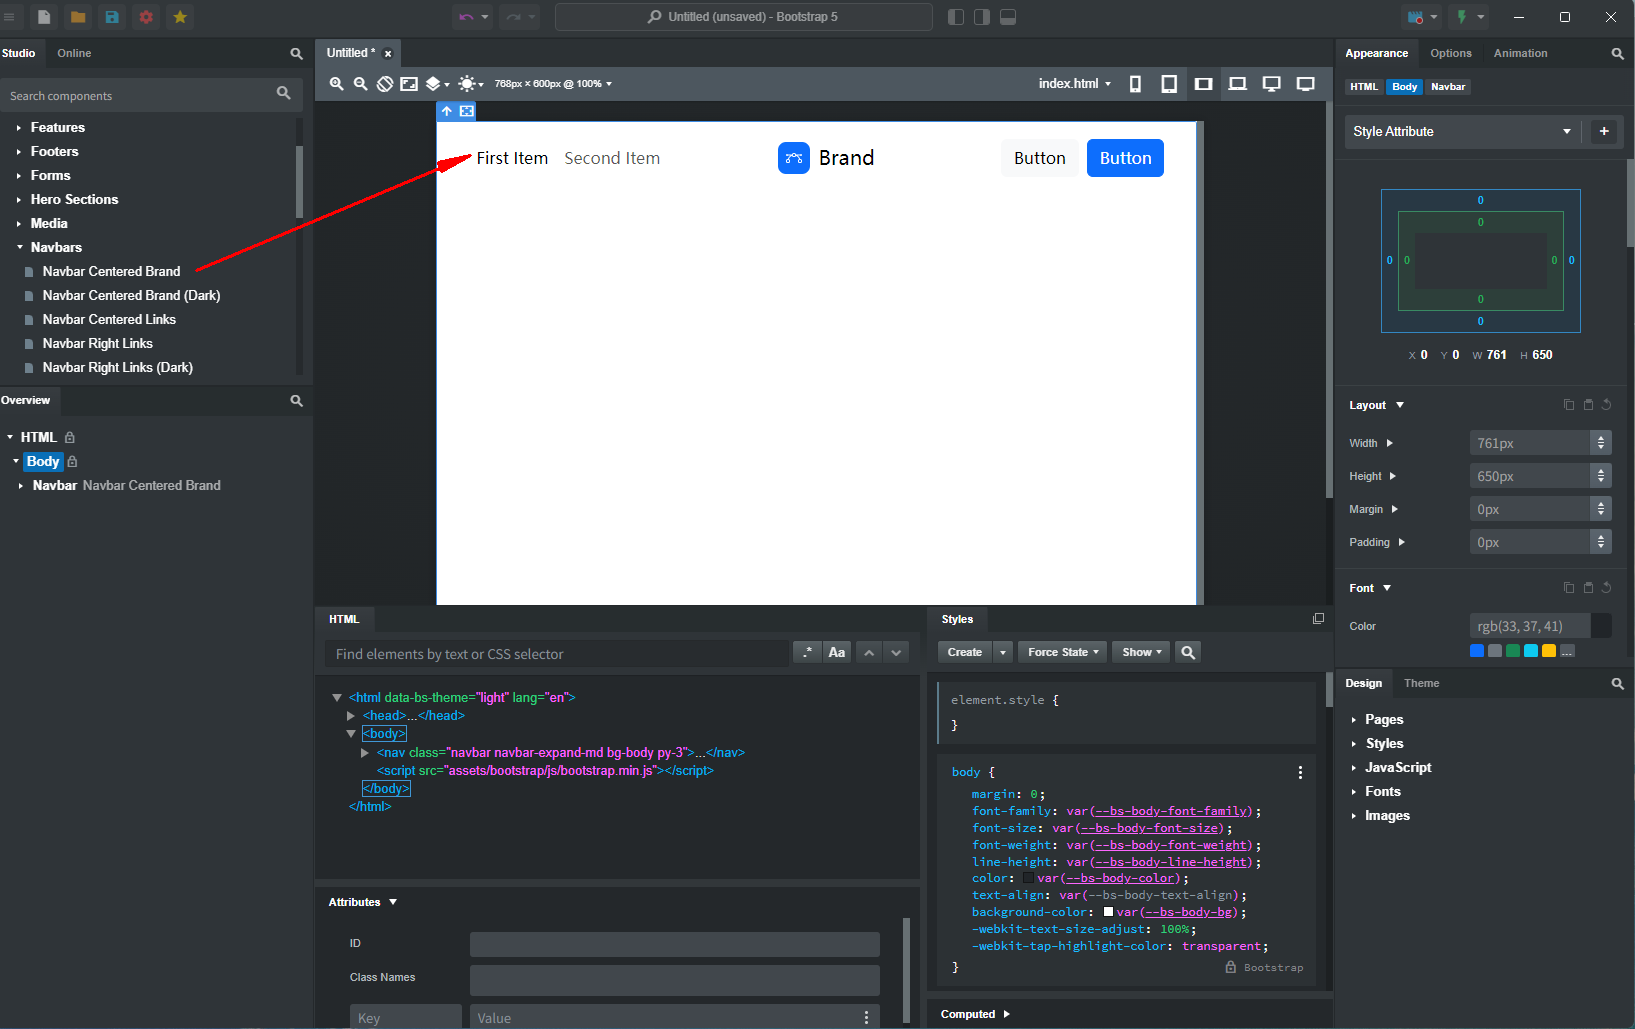Image resolution: width=1635 pixels, height=1029 pixels.
Task: Search in the Appearance panel
Action: 1617,54
